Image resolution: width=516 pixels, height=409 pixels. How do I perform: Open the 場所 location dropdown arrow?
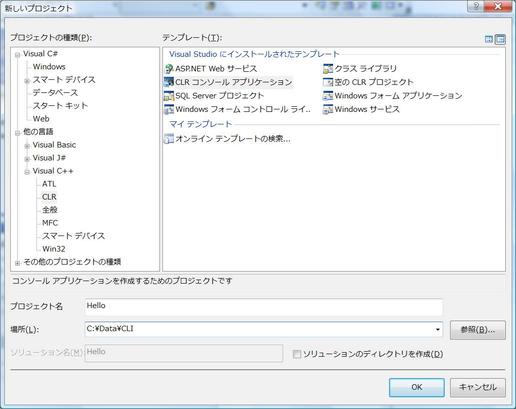point(437,329)
